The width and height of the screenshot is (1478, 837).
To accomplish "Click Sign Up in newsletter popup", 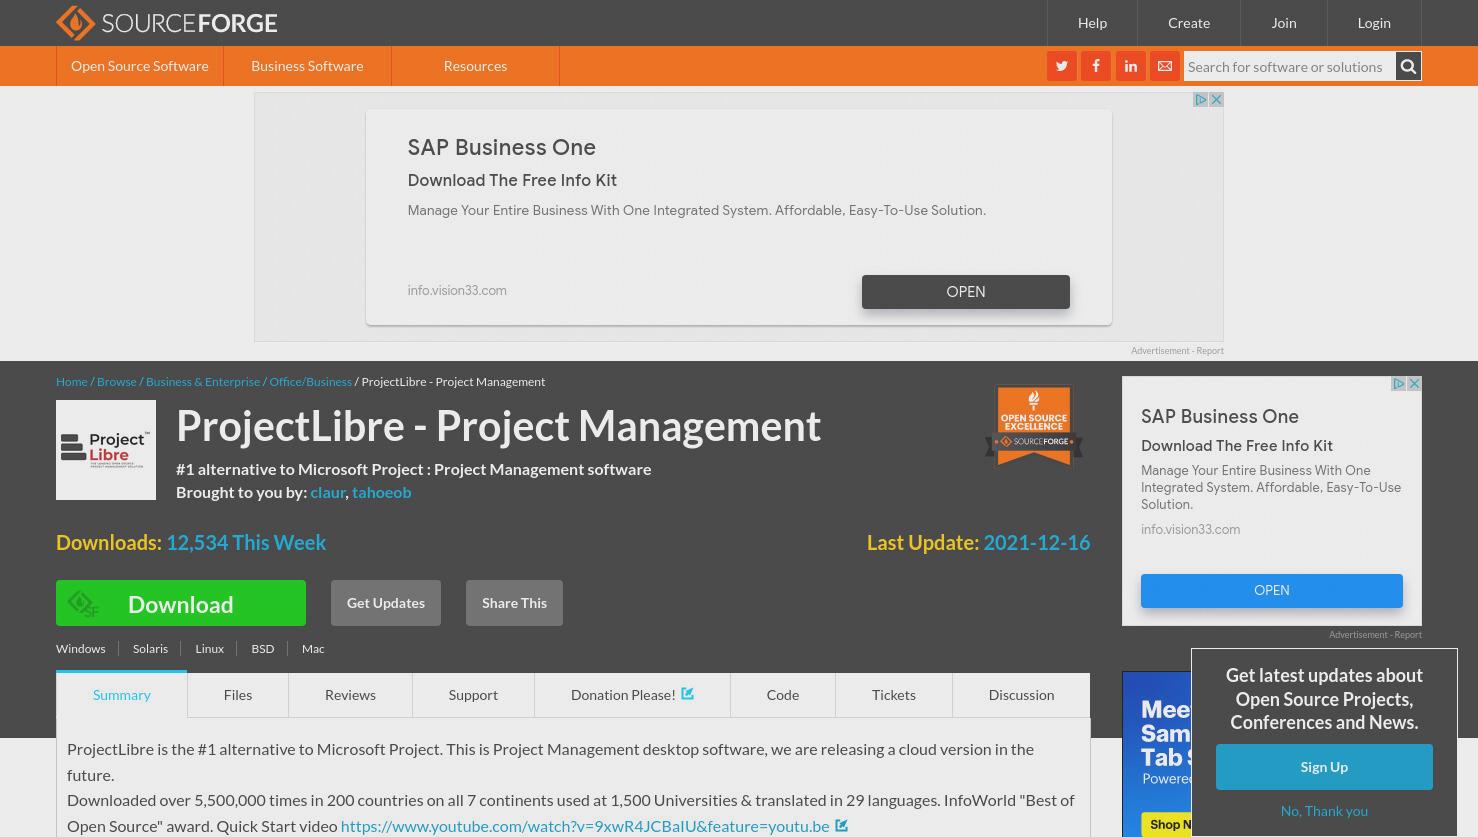I will 1324,767.
